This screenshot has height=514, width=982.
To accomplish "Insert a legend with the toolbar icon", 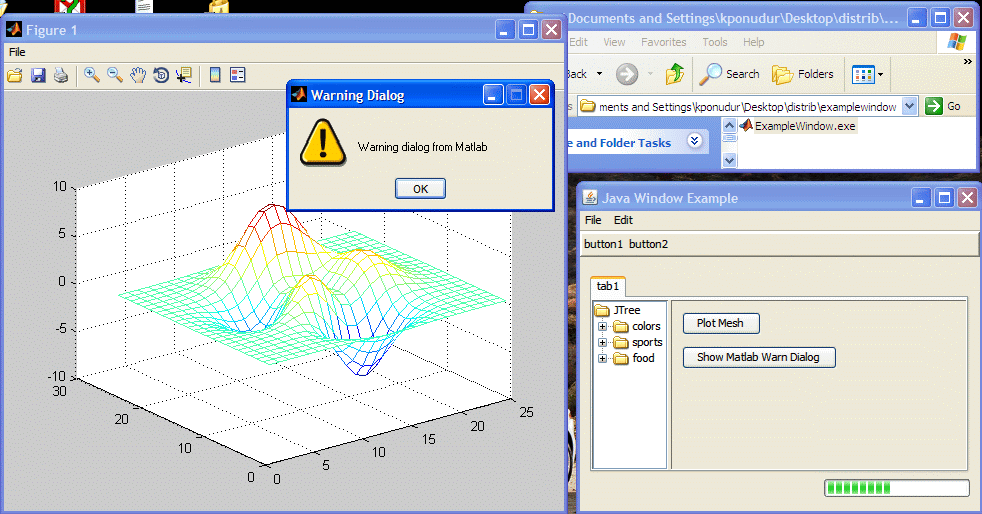I will [237, 75].
